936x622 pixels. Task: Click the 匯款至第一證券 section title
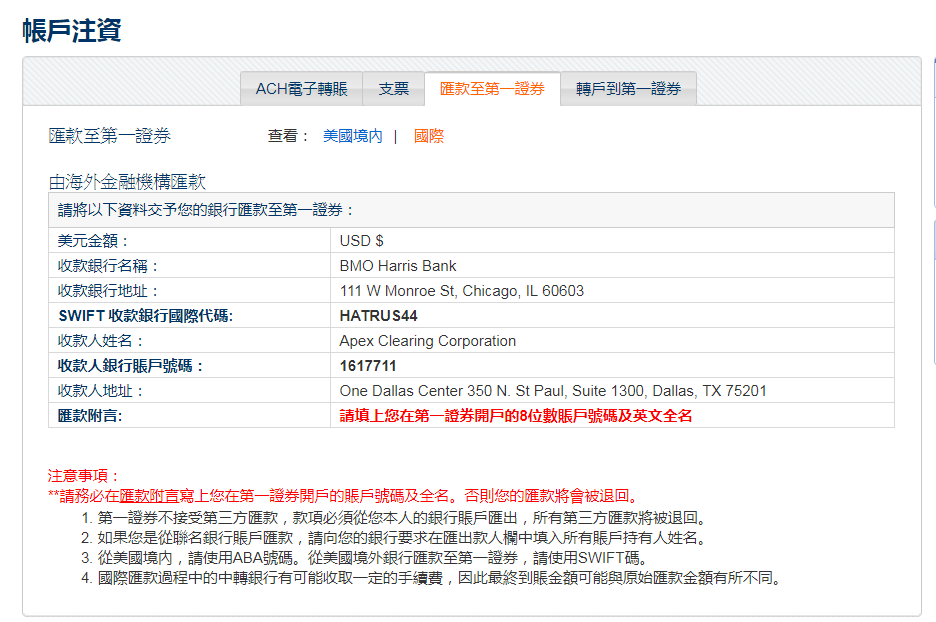click(110, 136)
